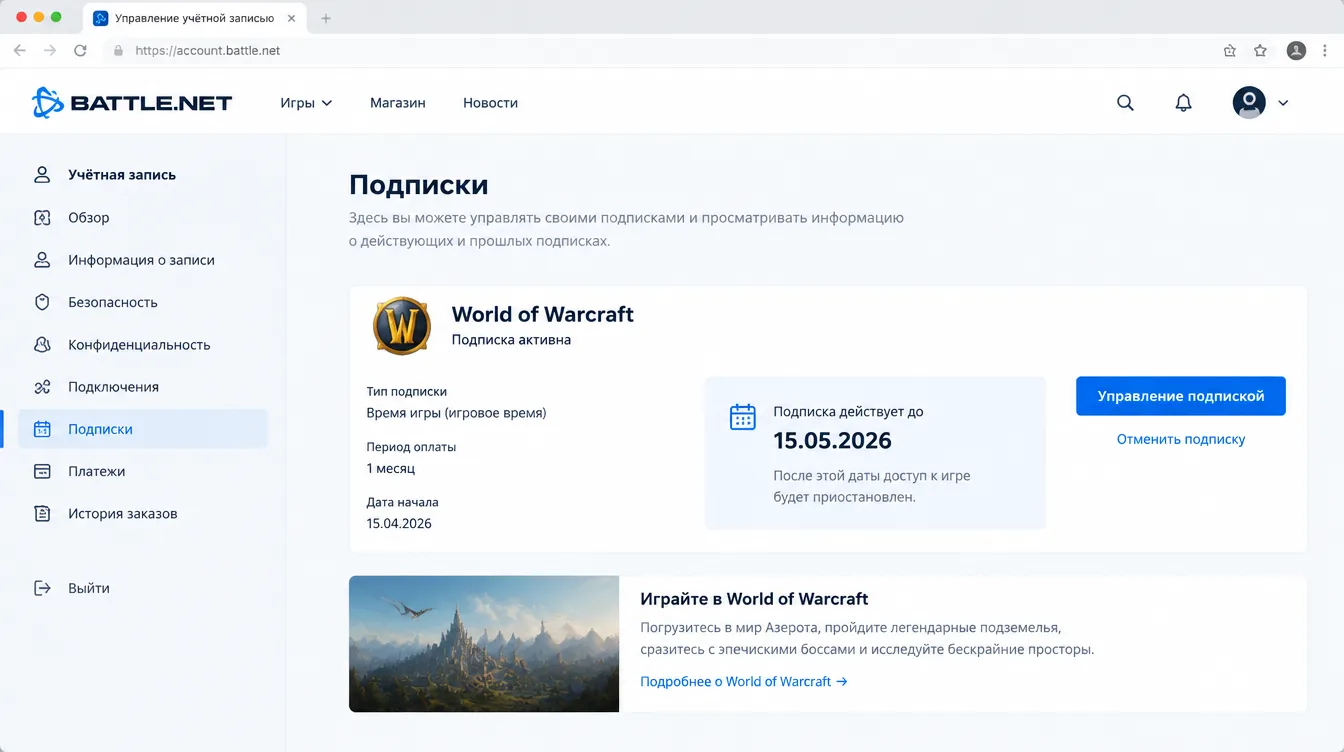
Task: Click the История заказов icon
Action: point(42,514)
